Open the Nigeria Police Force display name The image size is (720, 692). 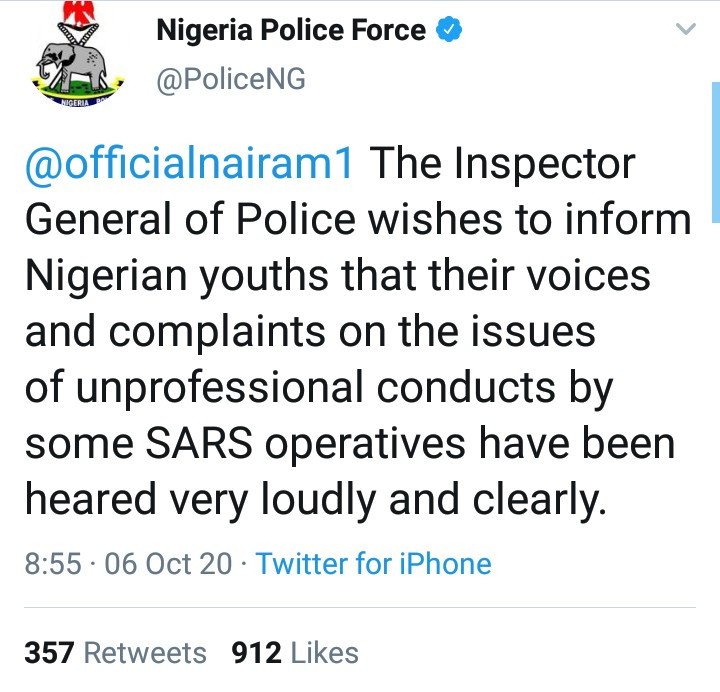(291, 30)
